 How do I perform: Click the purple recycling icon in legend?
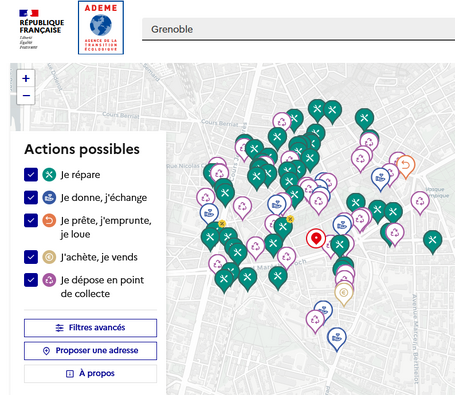coord(49,280)
